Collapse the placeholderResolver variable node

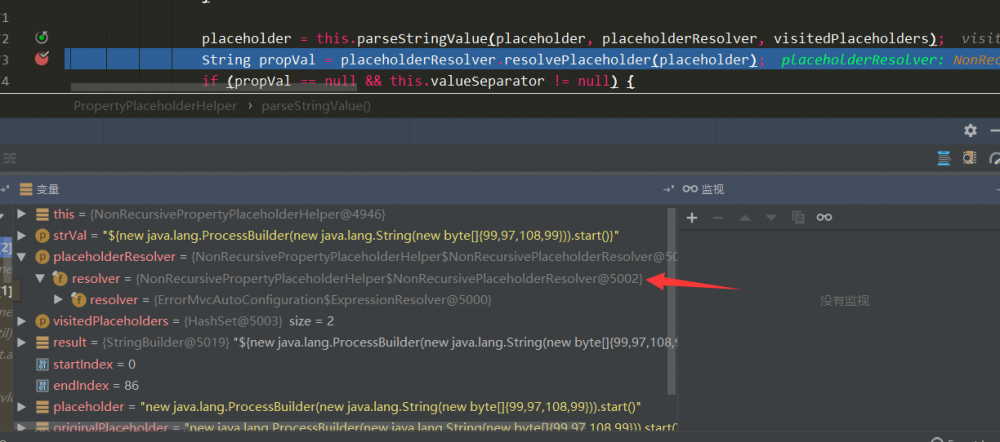pos(22,257)
